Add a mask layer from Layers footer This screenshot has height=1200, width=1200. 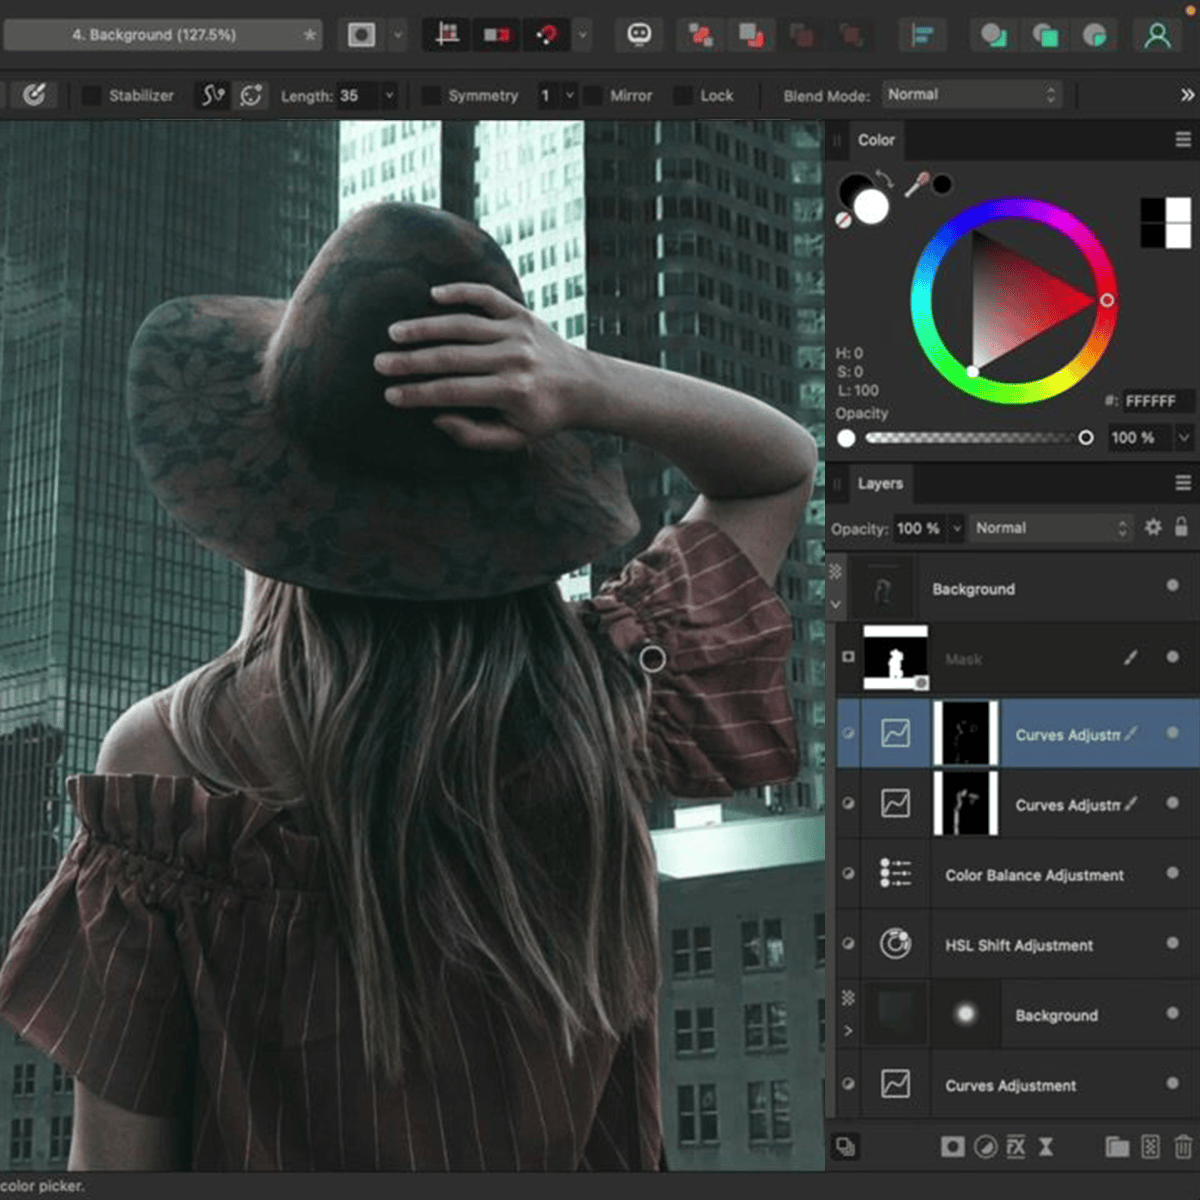[952, 1147]
